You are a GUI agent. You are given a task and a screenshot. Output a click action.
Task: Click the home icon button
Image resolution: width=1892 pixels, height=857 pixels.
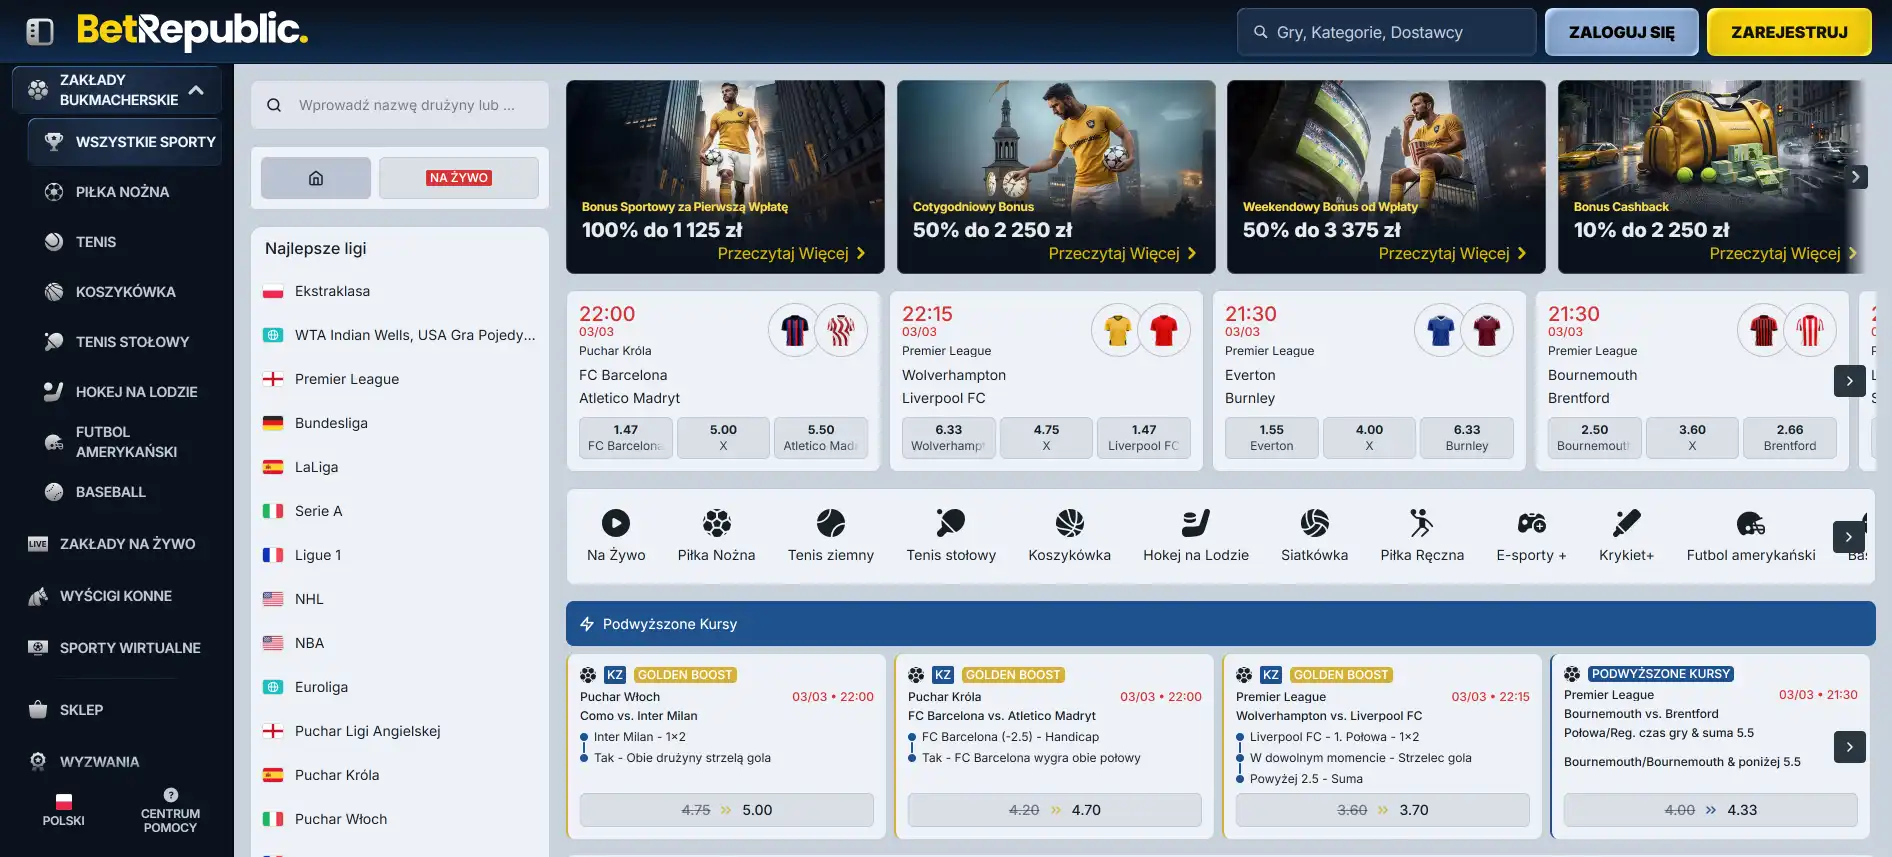coord(316,178)
